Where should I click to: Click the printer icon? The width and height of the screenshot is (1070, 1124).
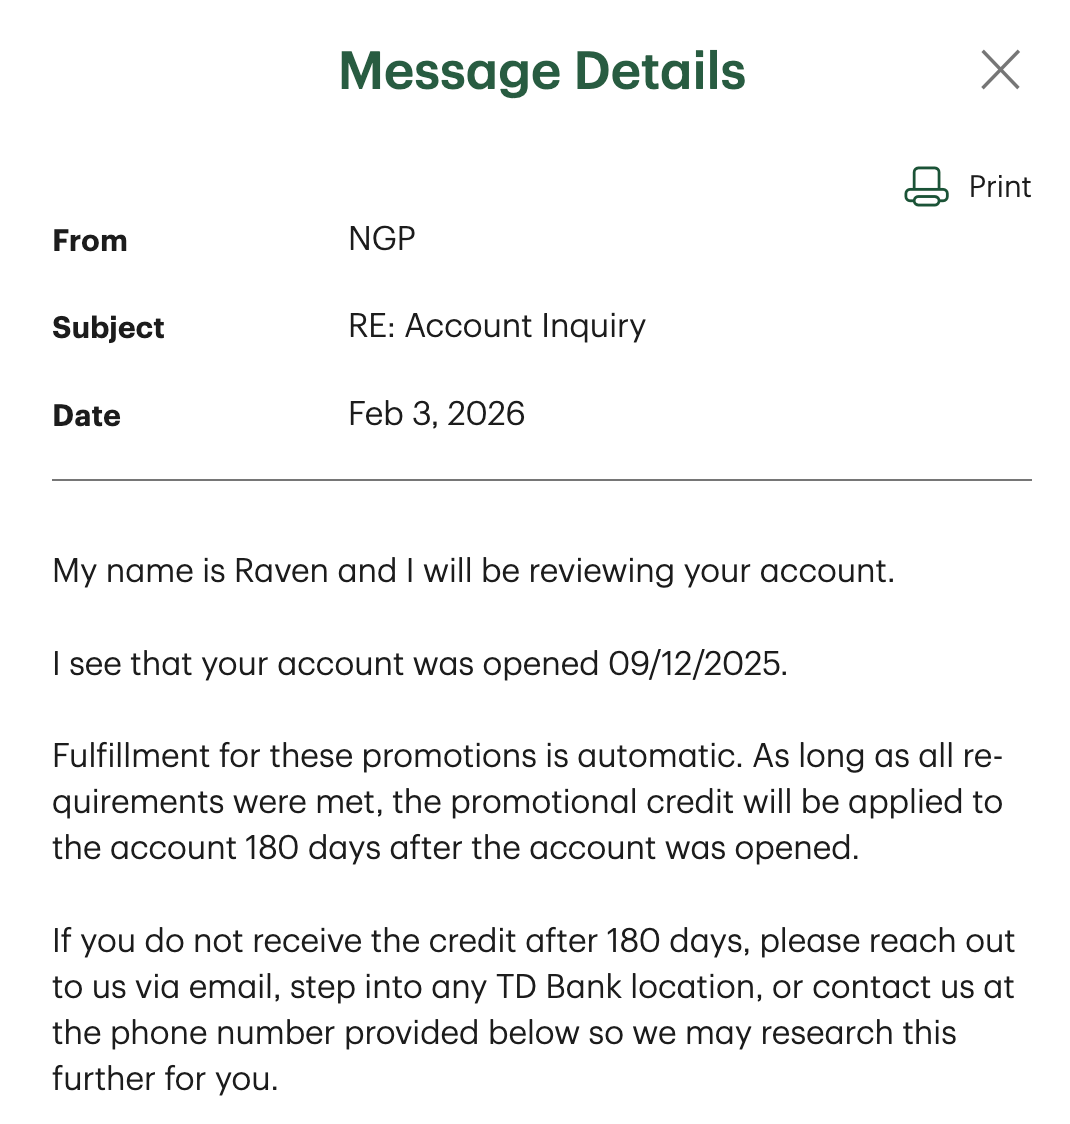click(x=926, y=187)
